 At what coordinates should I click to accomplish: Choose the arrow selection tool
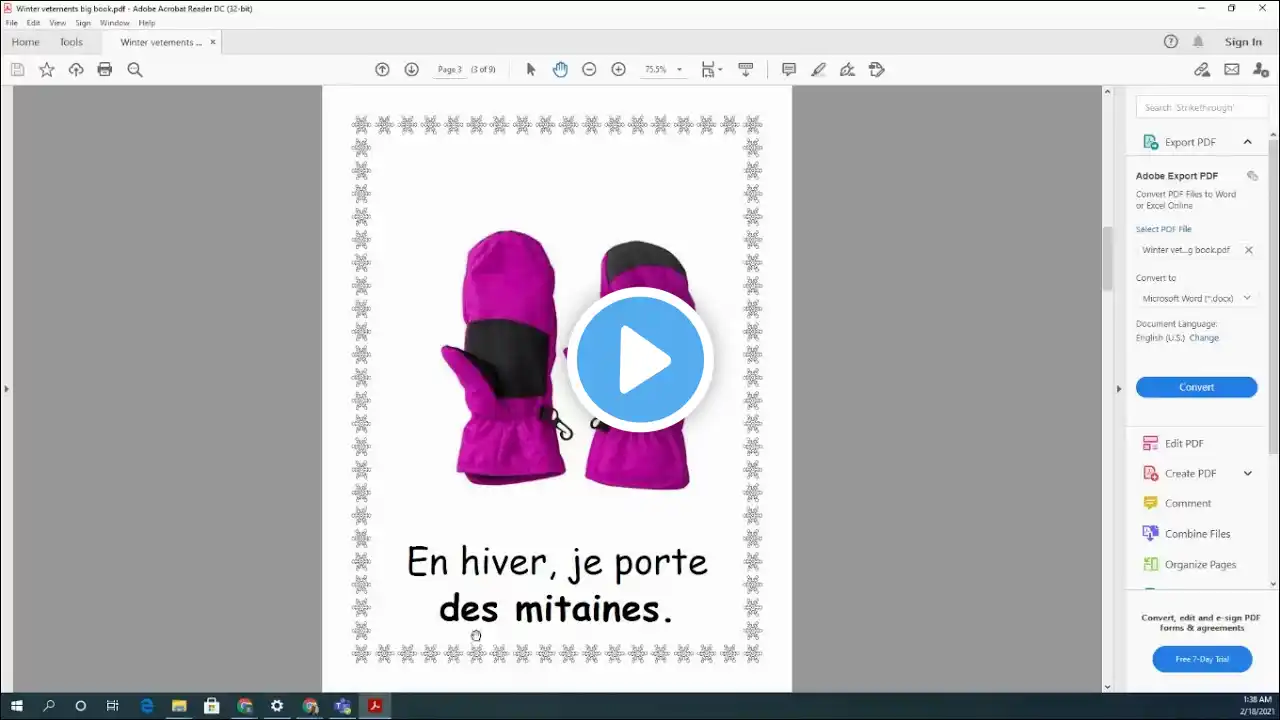(531, 69)
